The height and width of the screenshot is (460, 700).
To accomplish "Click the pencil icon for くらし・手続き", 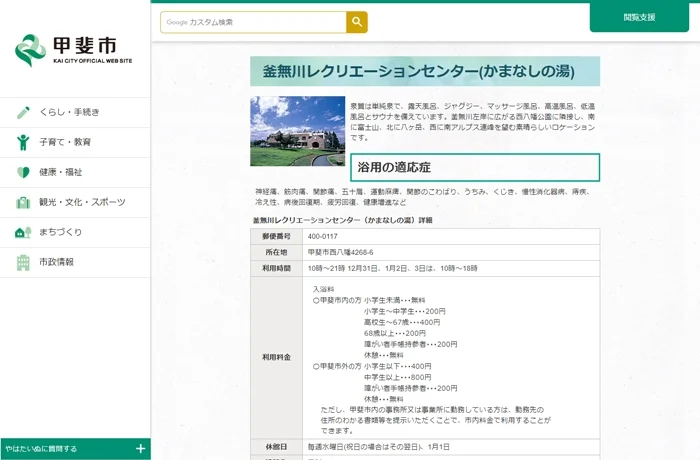I will click(x=23, y=112).
